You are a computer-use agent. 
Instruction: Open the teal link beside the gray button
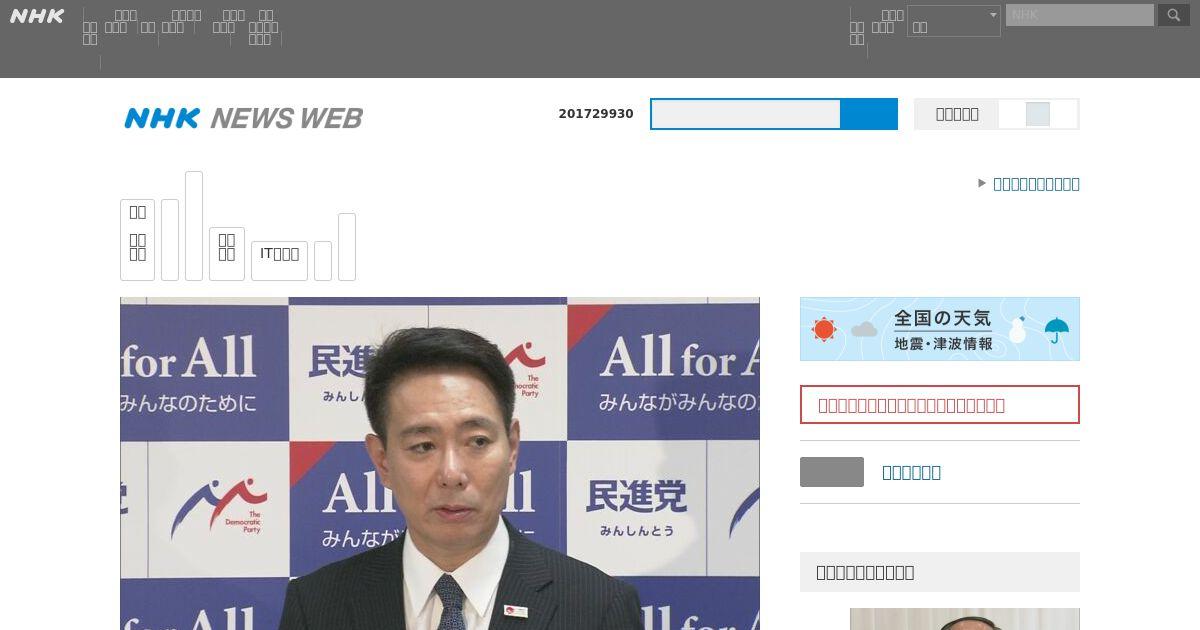(x=911, y=472)
